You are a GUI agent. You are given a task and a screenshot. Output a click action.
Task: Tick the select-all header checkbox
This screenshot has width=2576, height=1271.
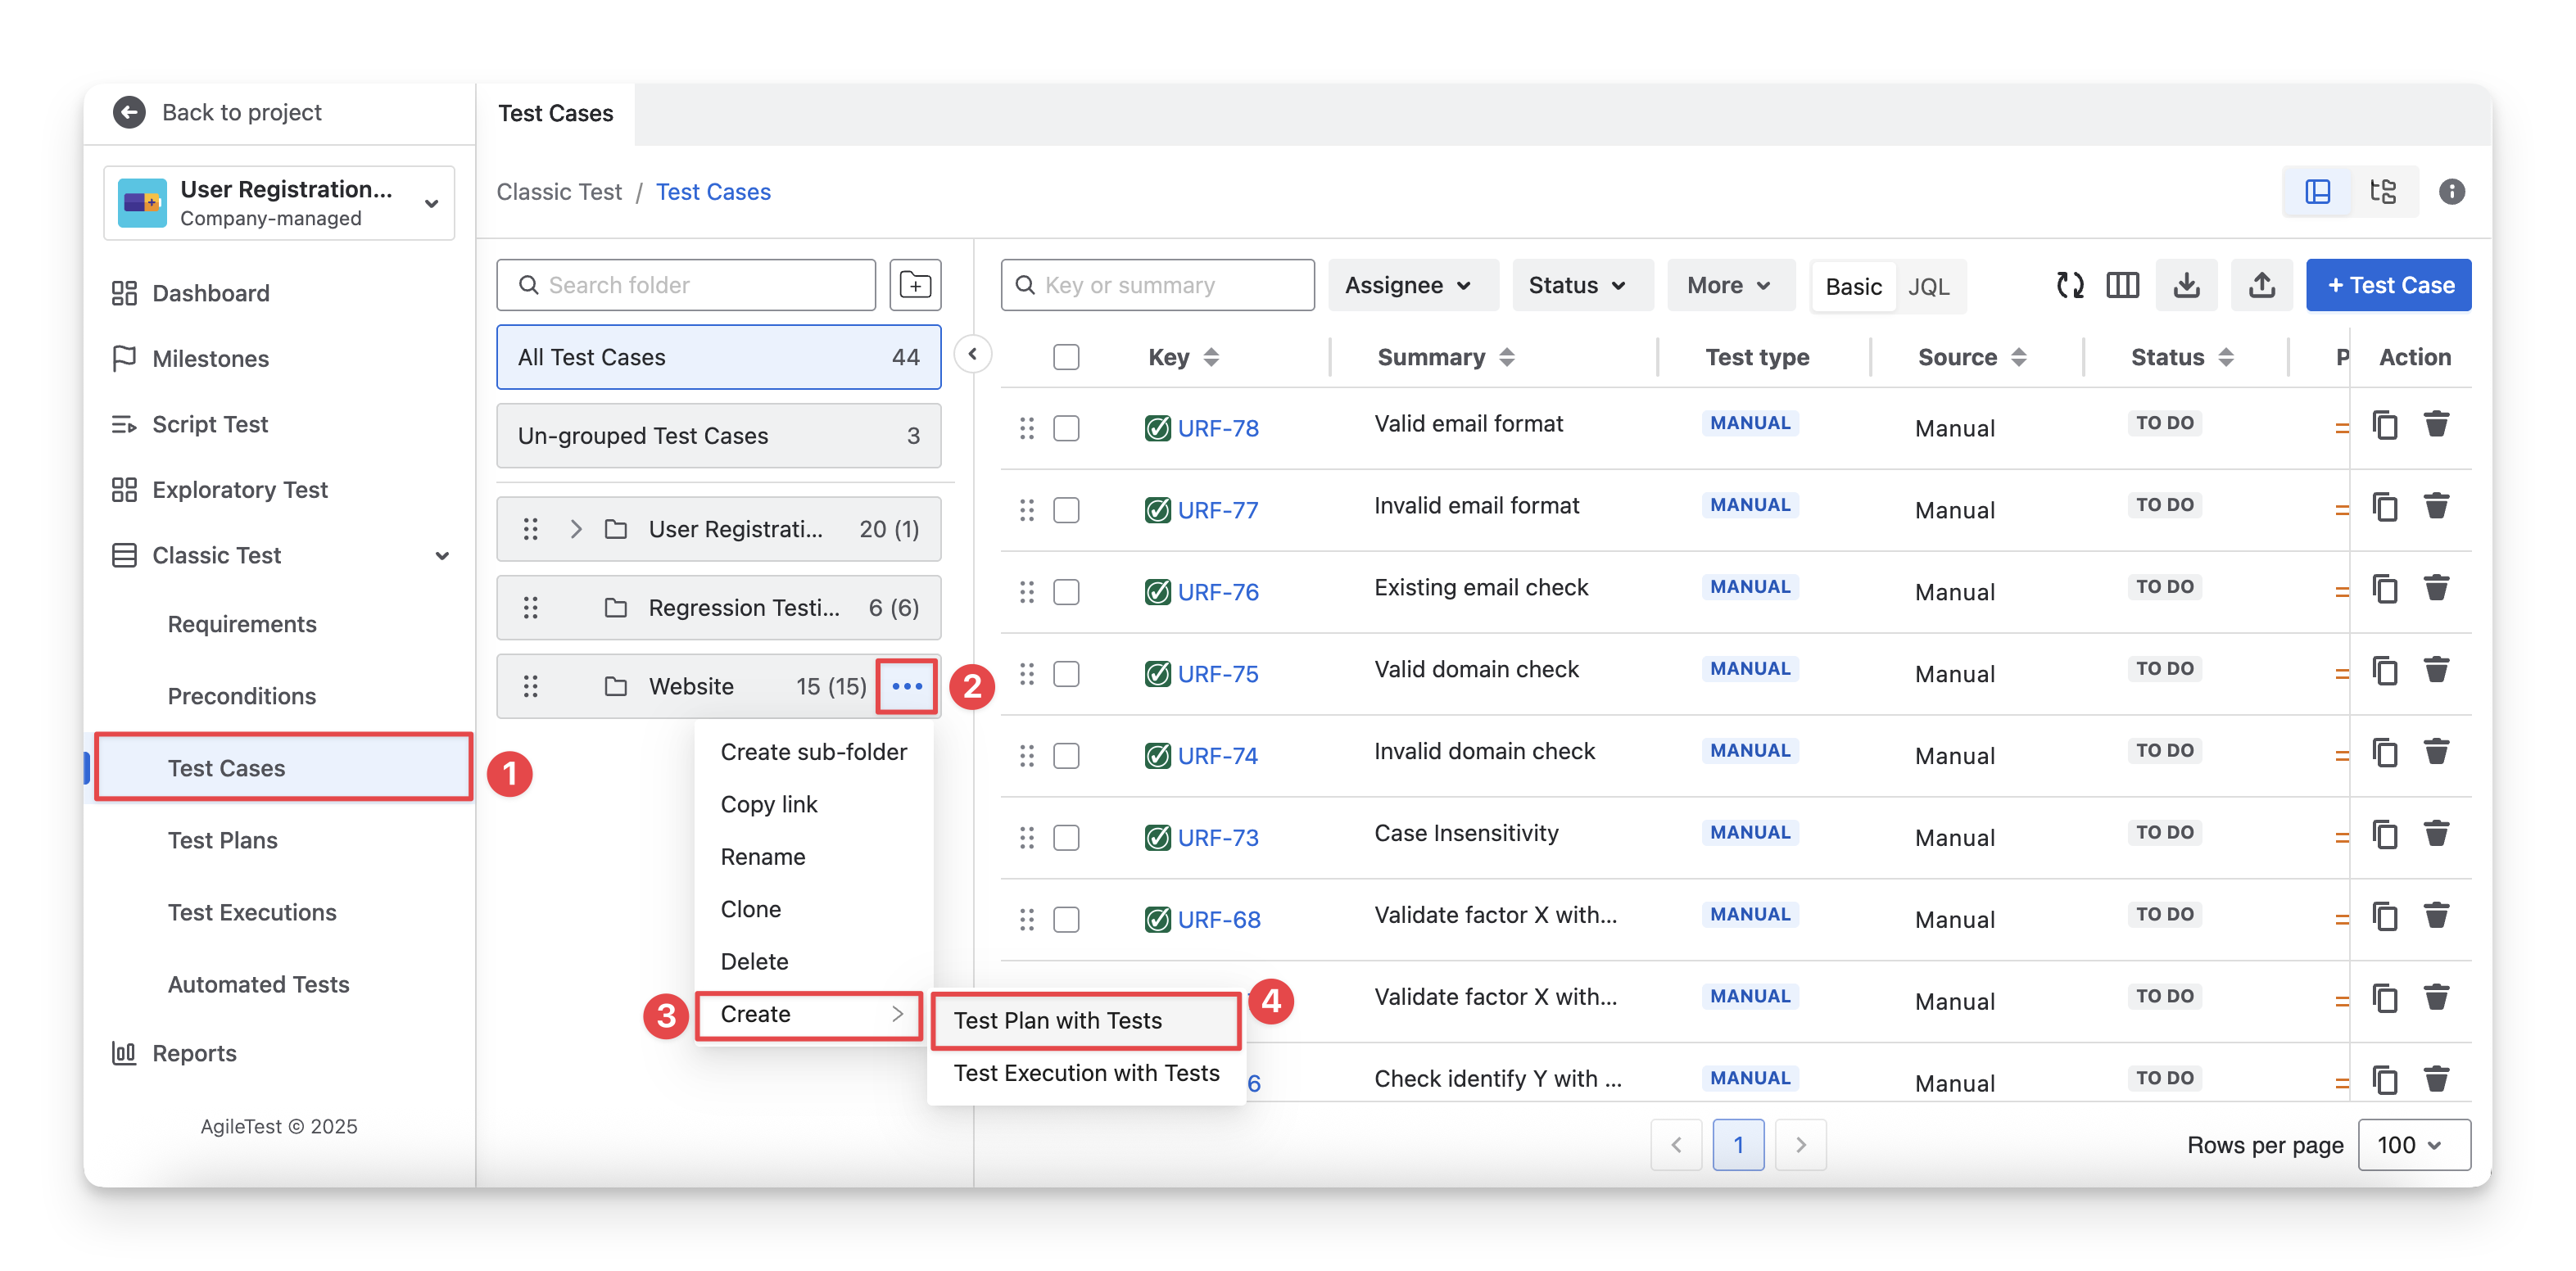tap(1066, 357)
